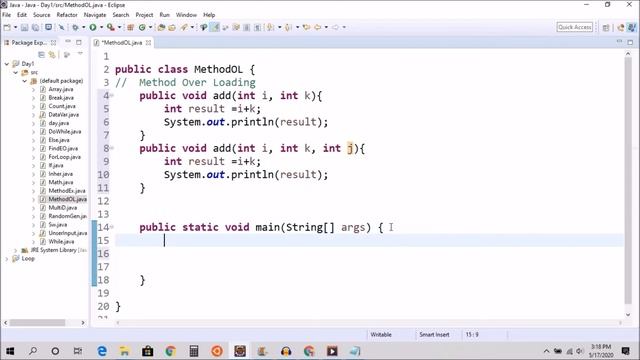Image resolution: width=640 pixels, height=360 pixels.
Task: Open Microsoft Edge from the taskbar
Action: pyautogui.click(x=102, y=351)
